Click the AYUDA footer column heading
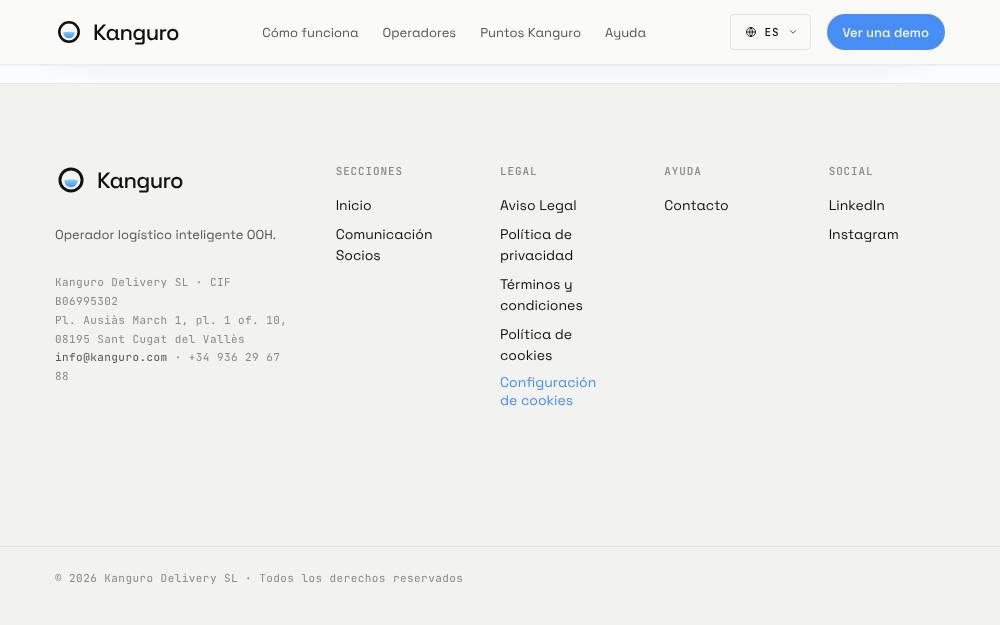Viewport: 1000px width, 625px height. pyautogui.click(x=682, y=171)
